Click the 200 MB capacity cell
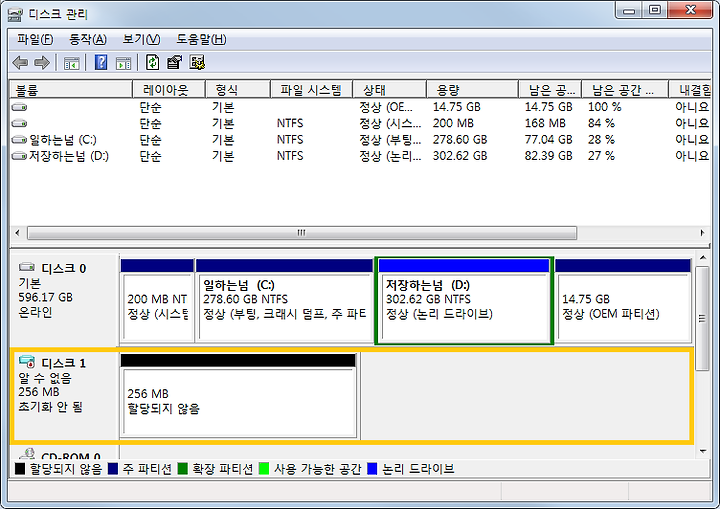This screenshot has width=720, height=509. (x=453, y=123)
